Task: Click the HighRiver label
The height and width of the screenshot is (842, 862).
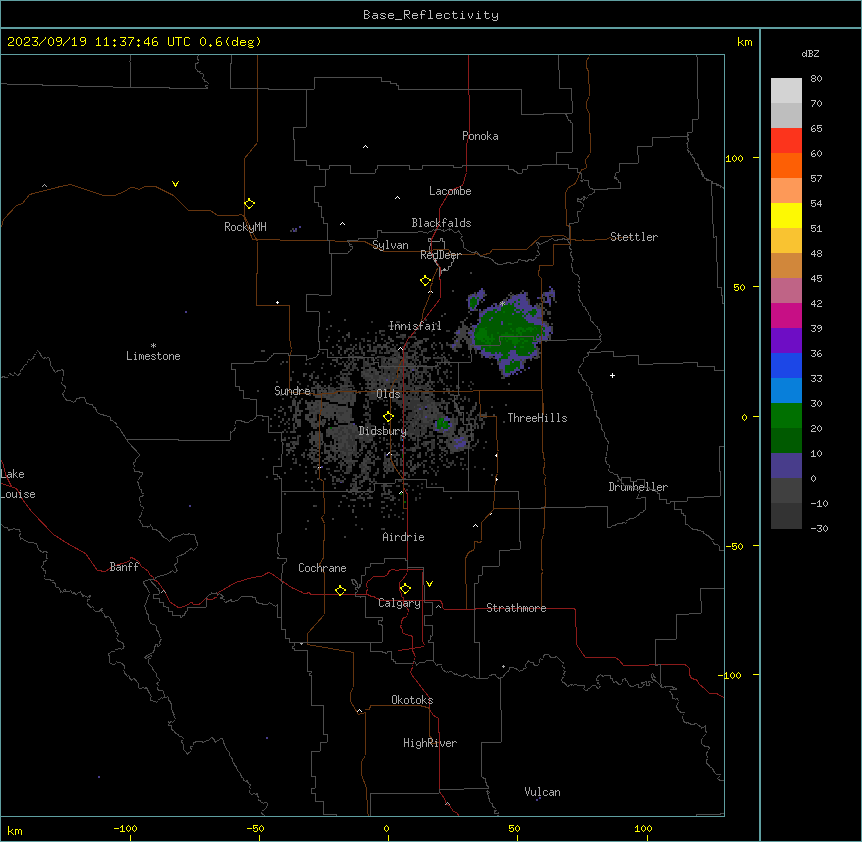Action: pyautogui.click(x=430, y=743)
